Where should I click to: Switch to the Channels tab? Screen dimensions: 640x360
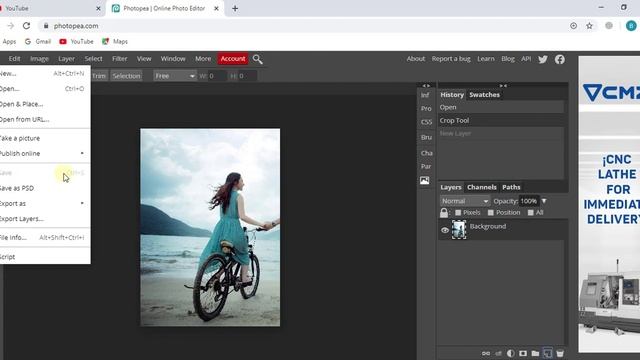pos(482,187)
